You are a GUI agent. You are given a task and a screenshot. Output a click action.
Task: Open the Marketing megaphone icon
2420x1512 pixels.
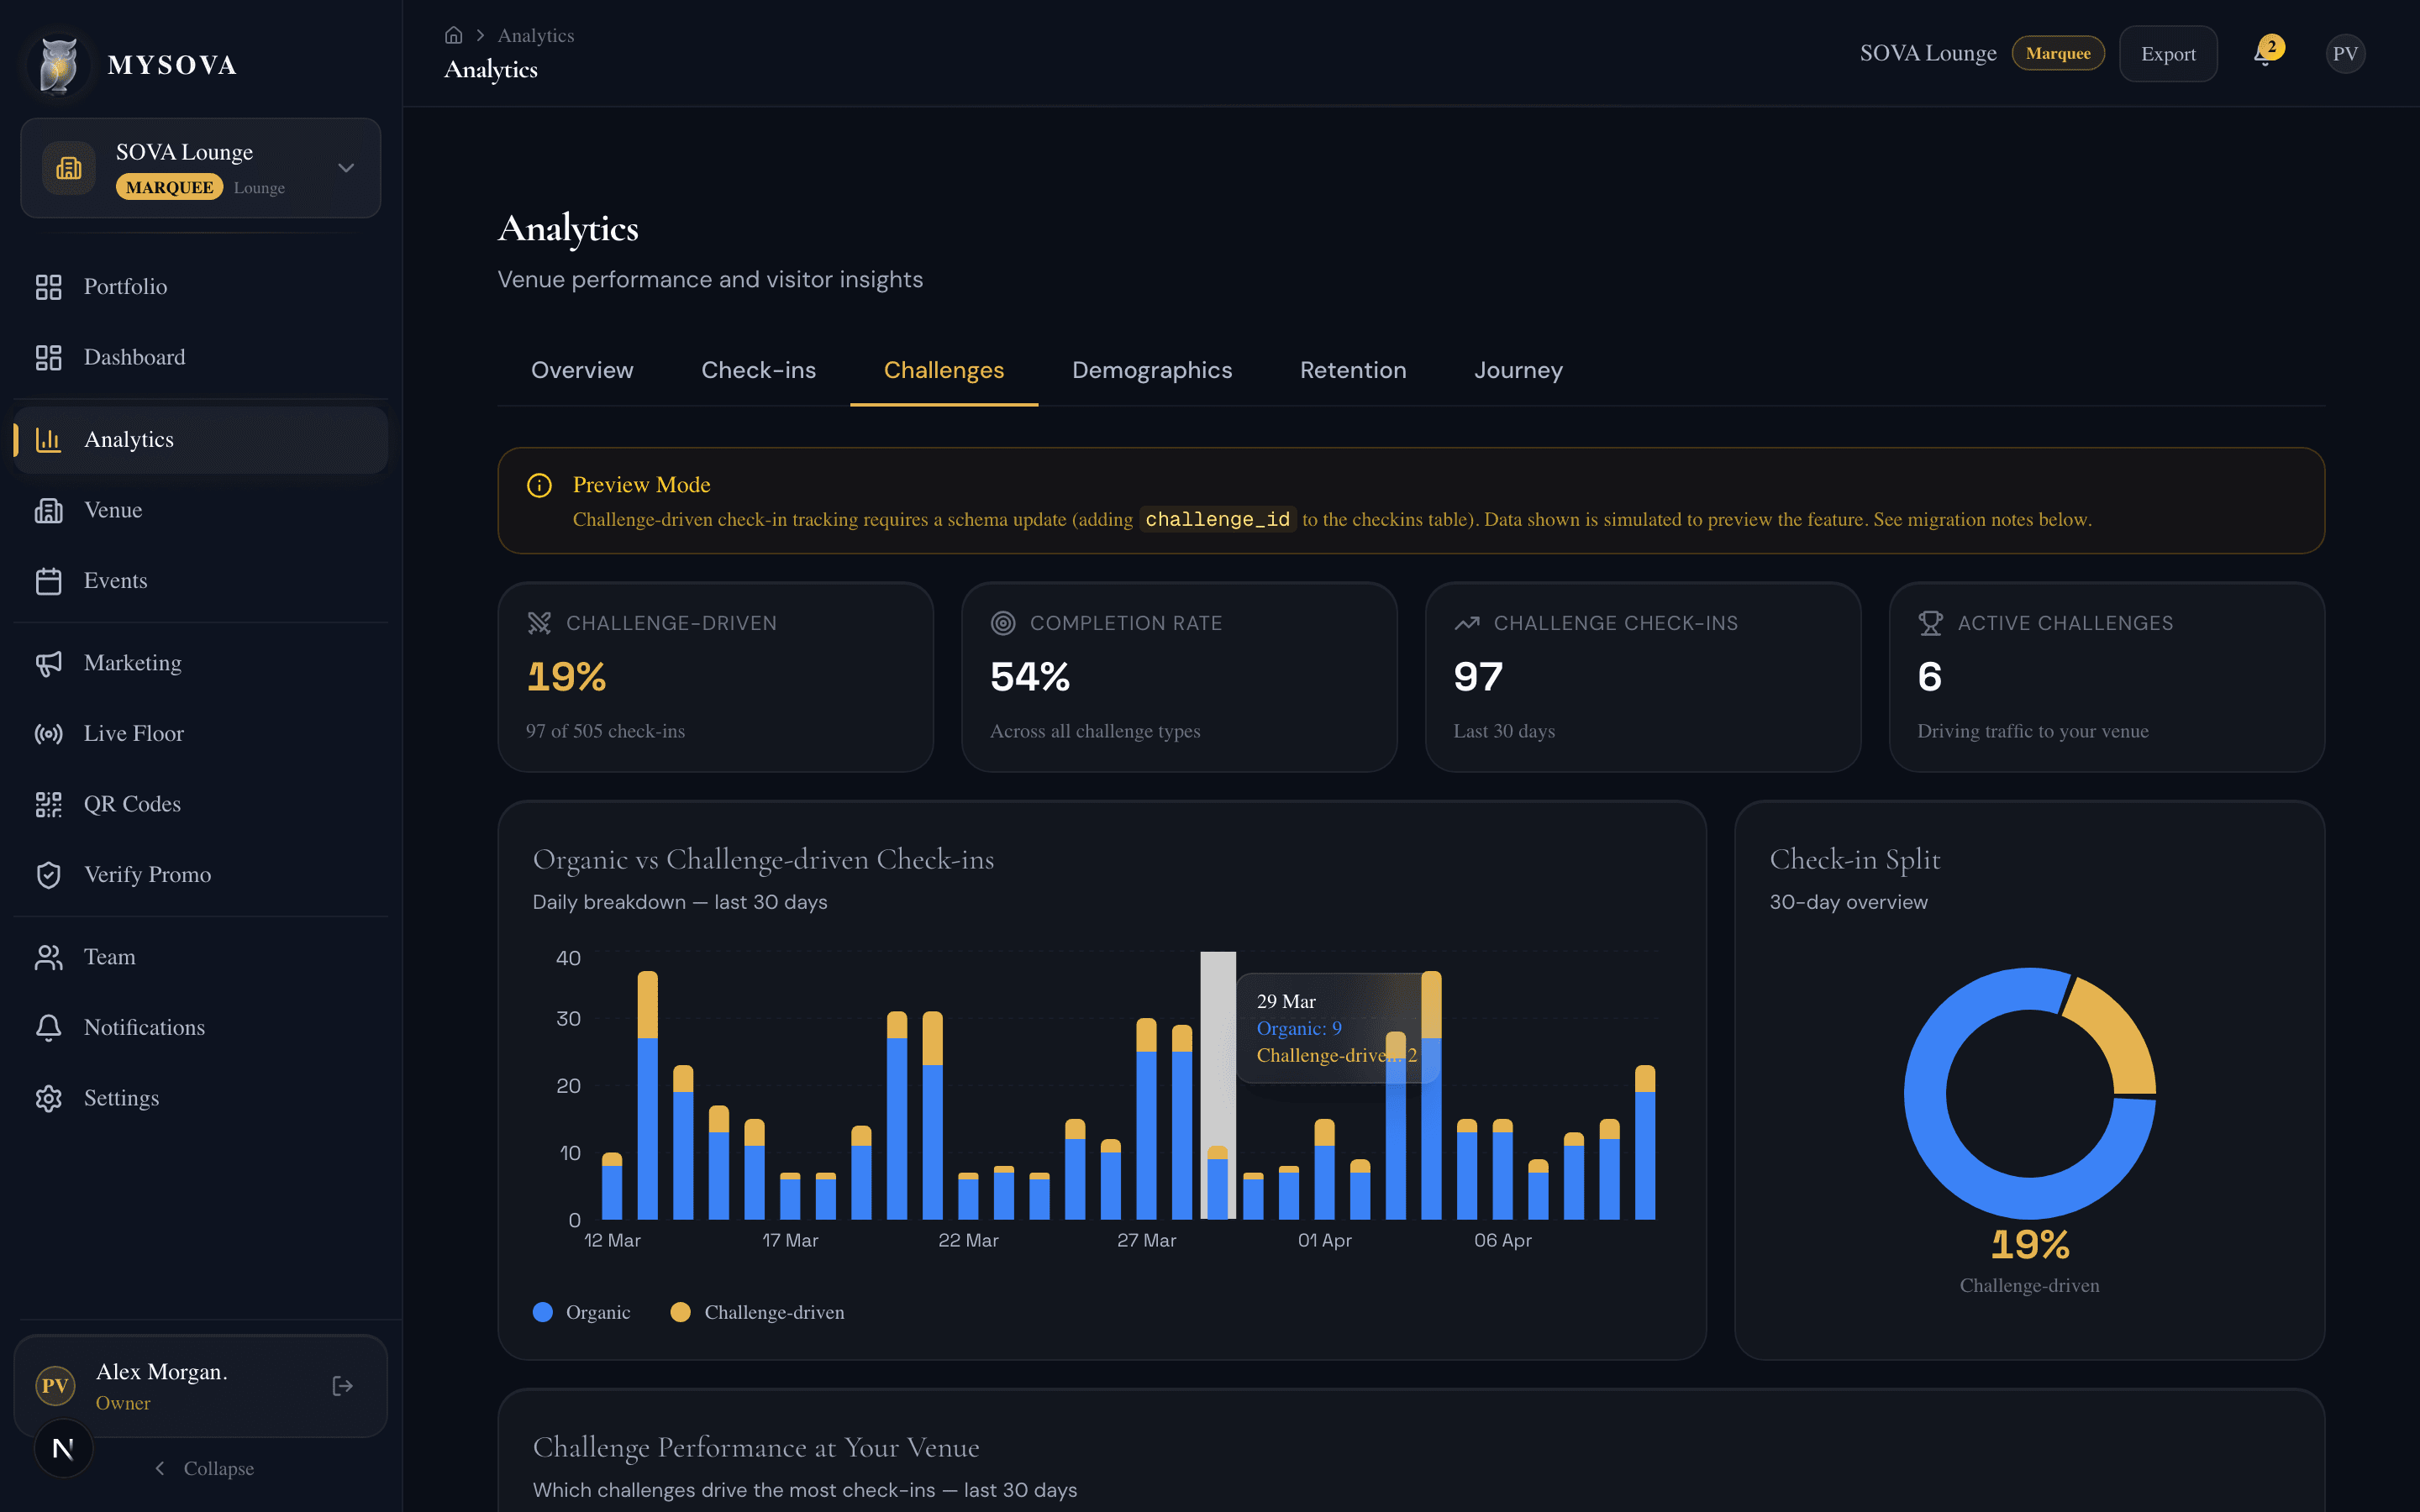(x=49, y=663)
